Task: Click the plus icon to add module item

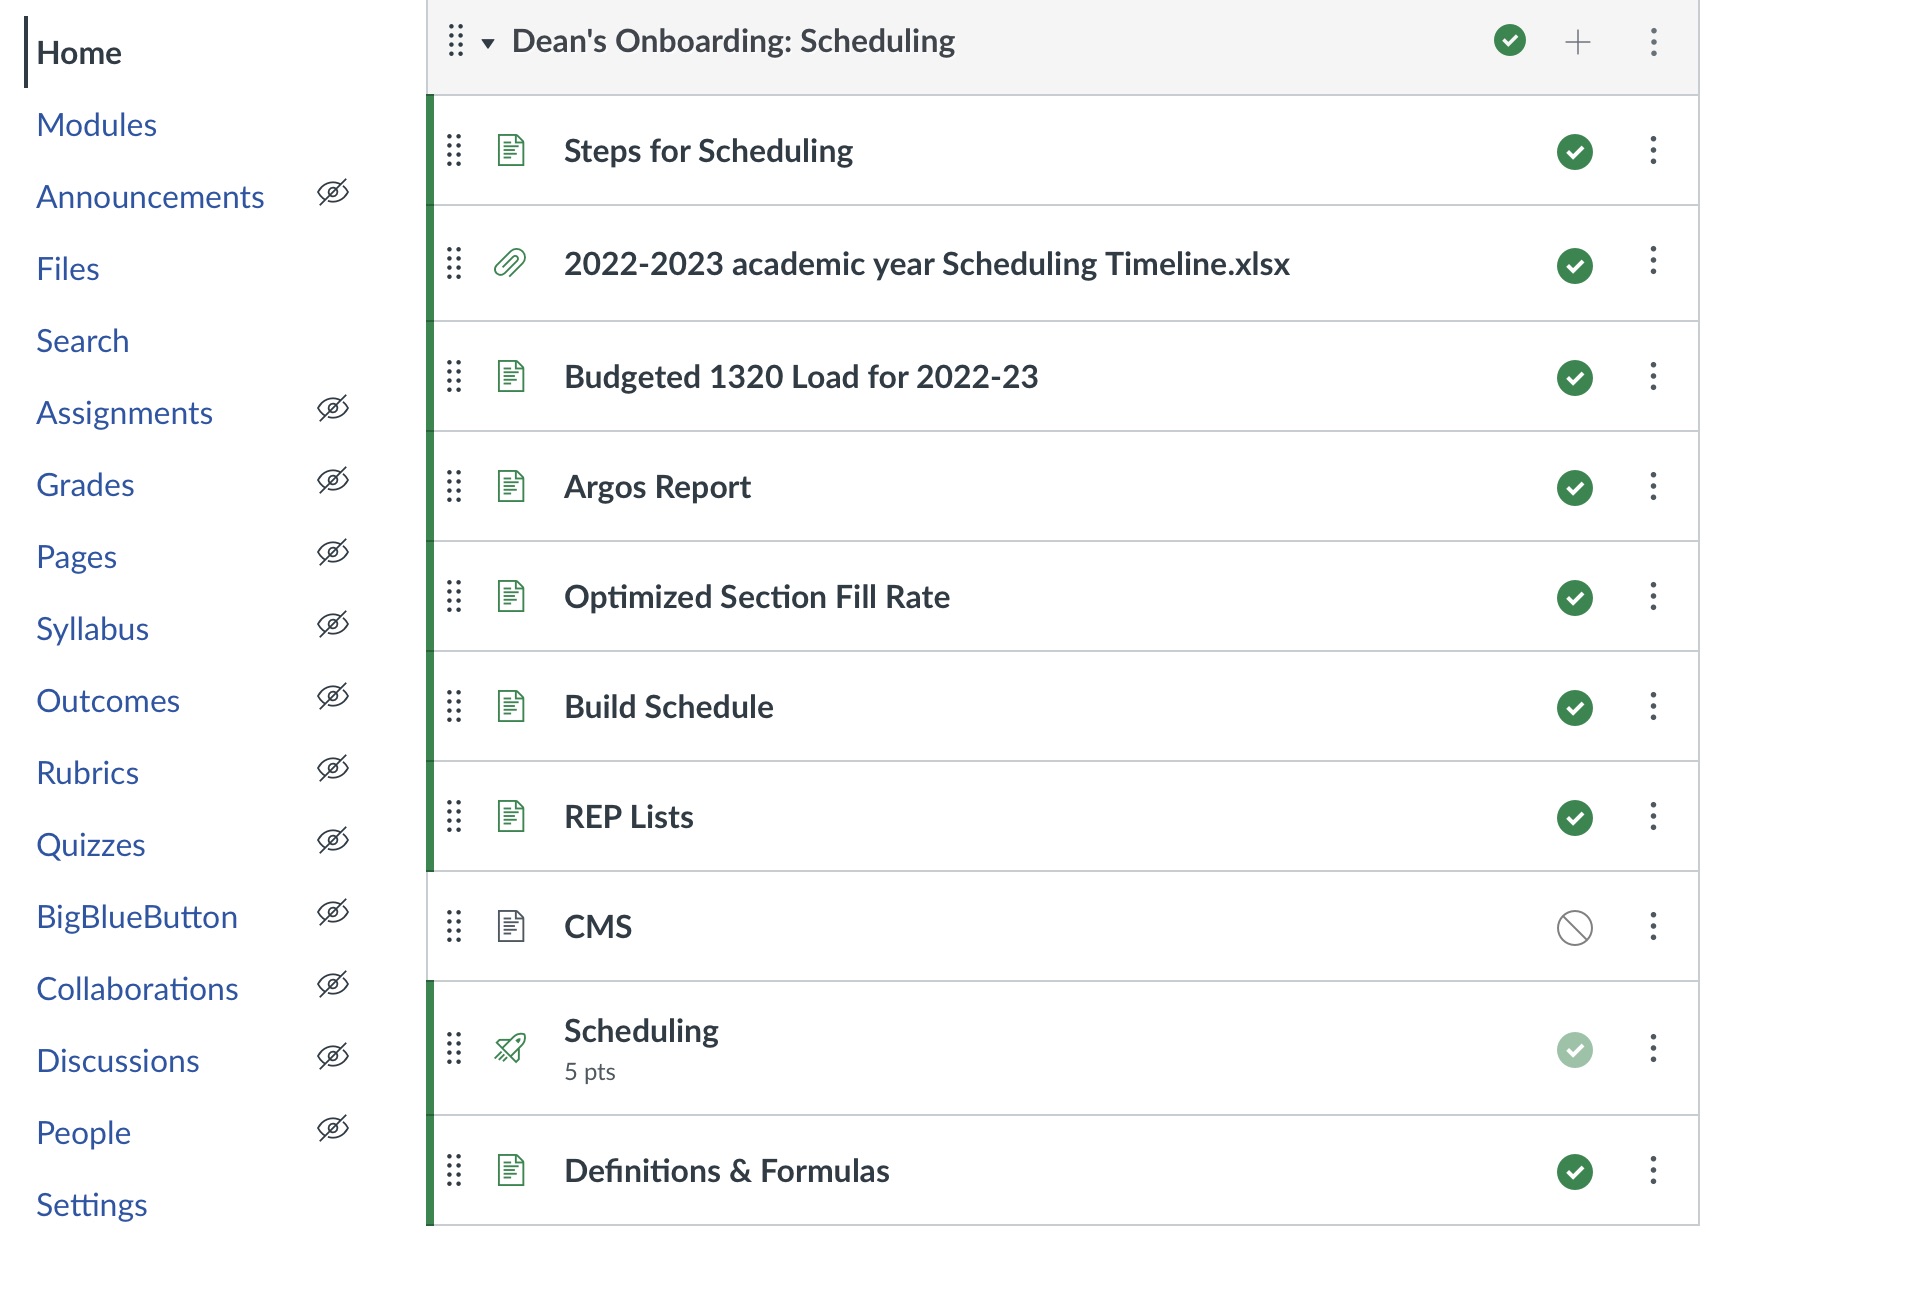Action: coord(1577,42)
